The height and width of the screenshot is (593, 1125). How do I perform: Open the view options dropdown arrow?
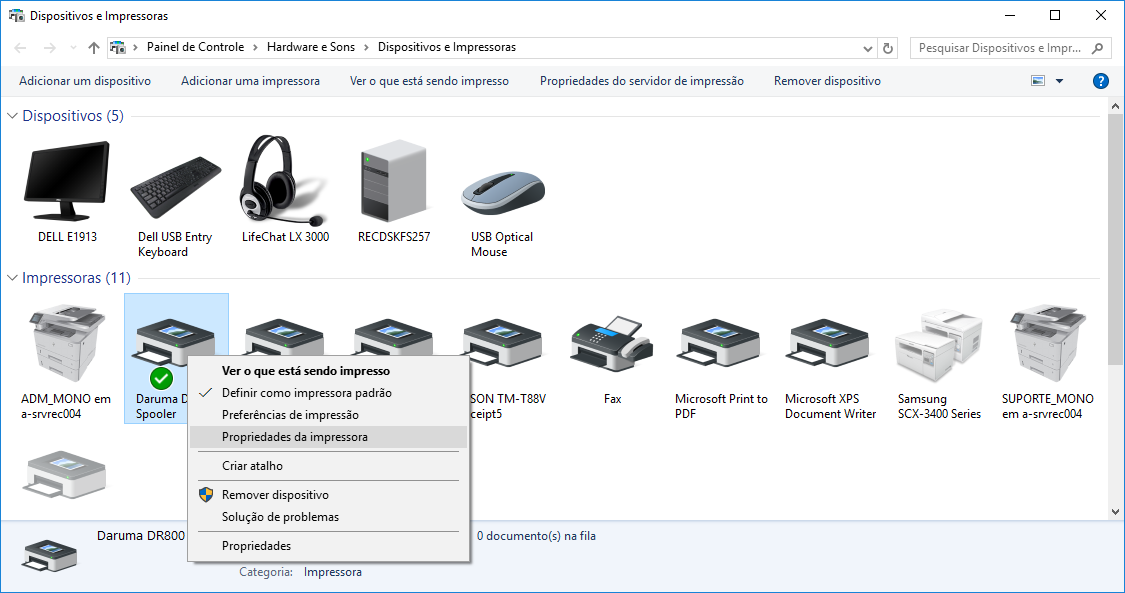click(x=1059, y=81)
